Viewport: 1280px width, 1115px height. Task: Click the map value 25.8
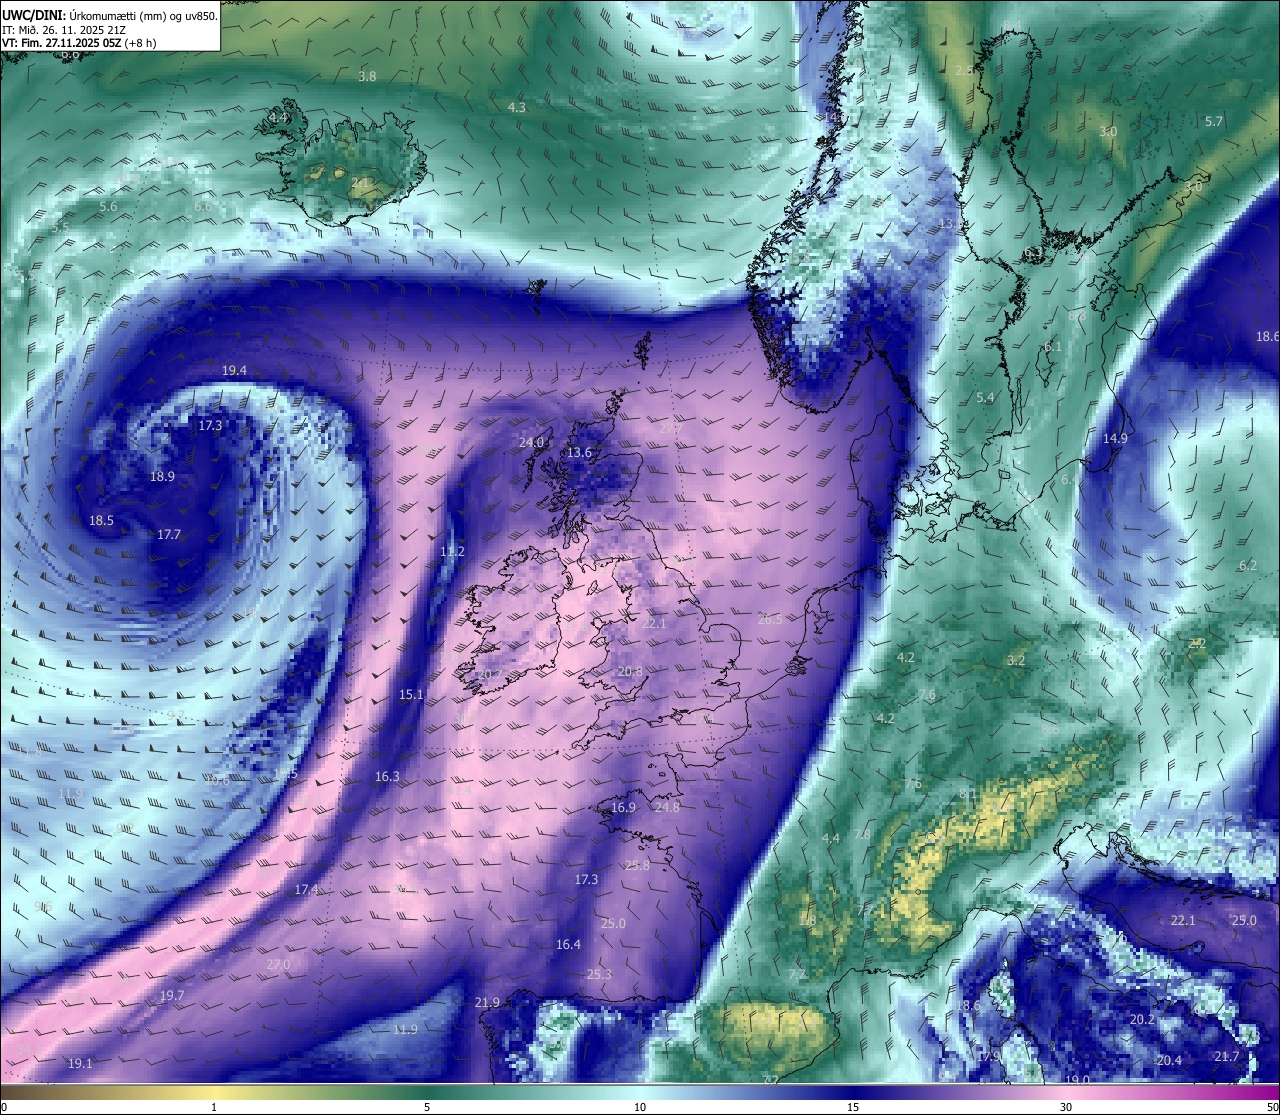(x=637, y=865)
